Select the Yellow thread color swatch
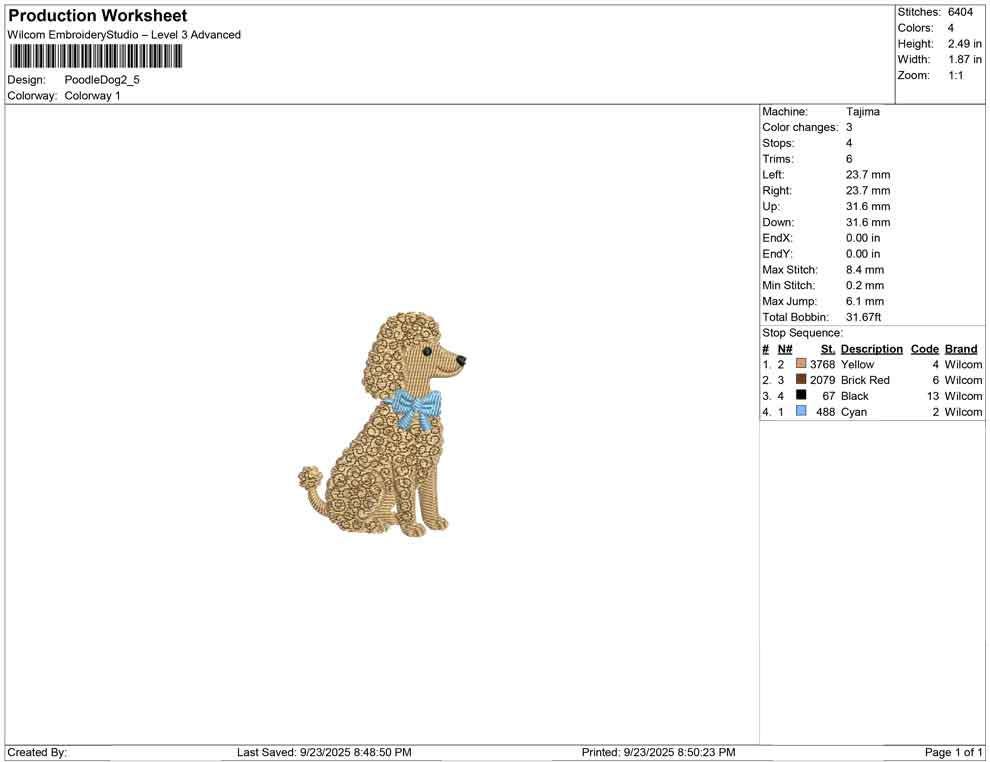Image resolution: width=990 pixels, height=762 pixels. pyautogui.click(x=800, y=364)
